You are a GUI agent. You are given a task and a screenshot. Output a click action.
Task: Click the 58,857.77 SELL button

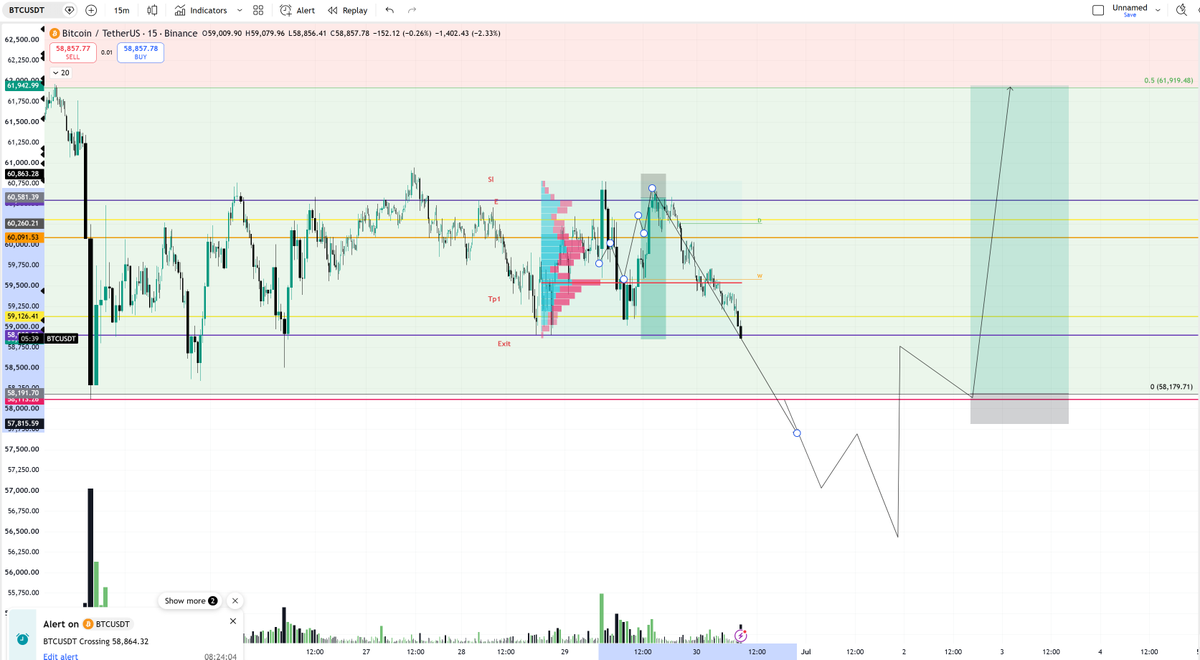(x=73, y=52)
